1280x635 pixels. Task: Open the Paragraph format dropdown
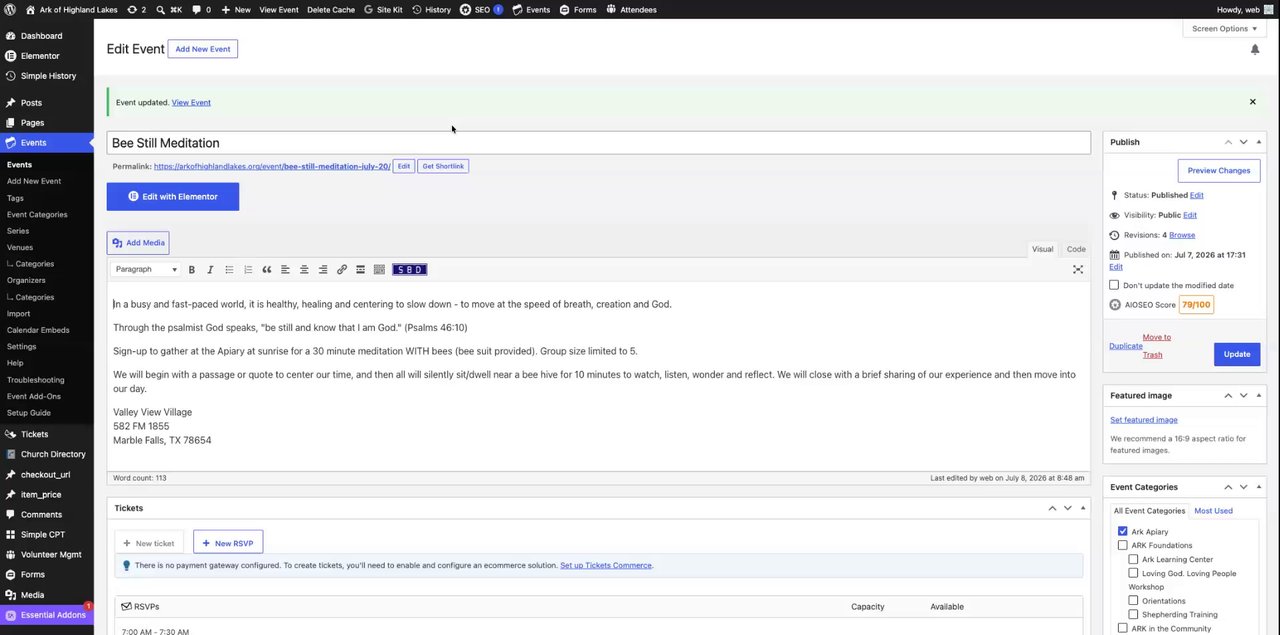pos(146,270)
